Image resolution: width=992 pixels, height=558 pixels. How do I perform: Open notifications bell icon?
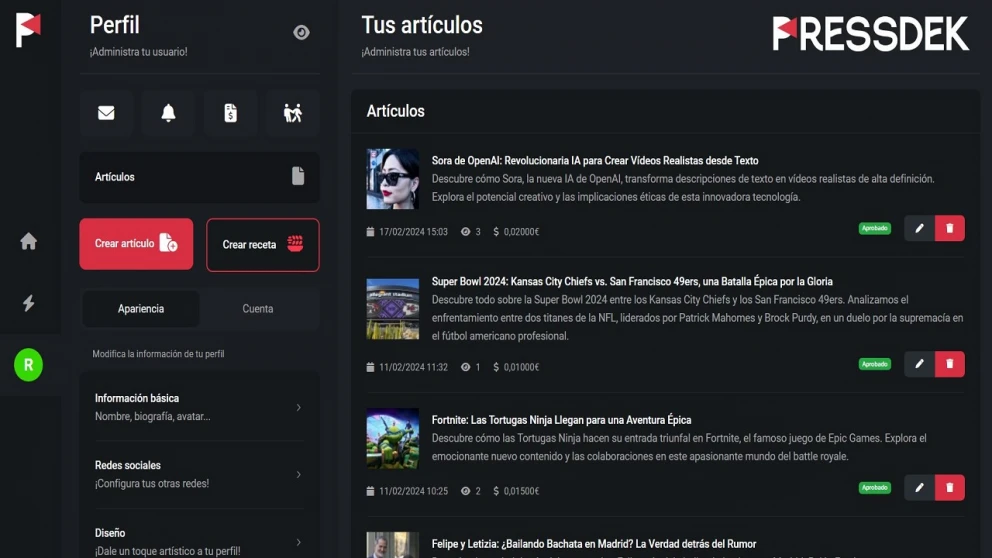pos(168,113)
